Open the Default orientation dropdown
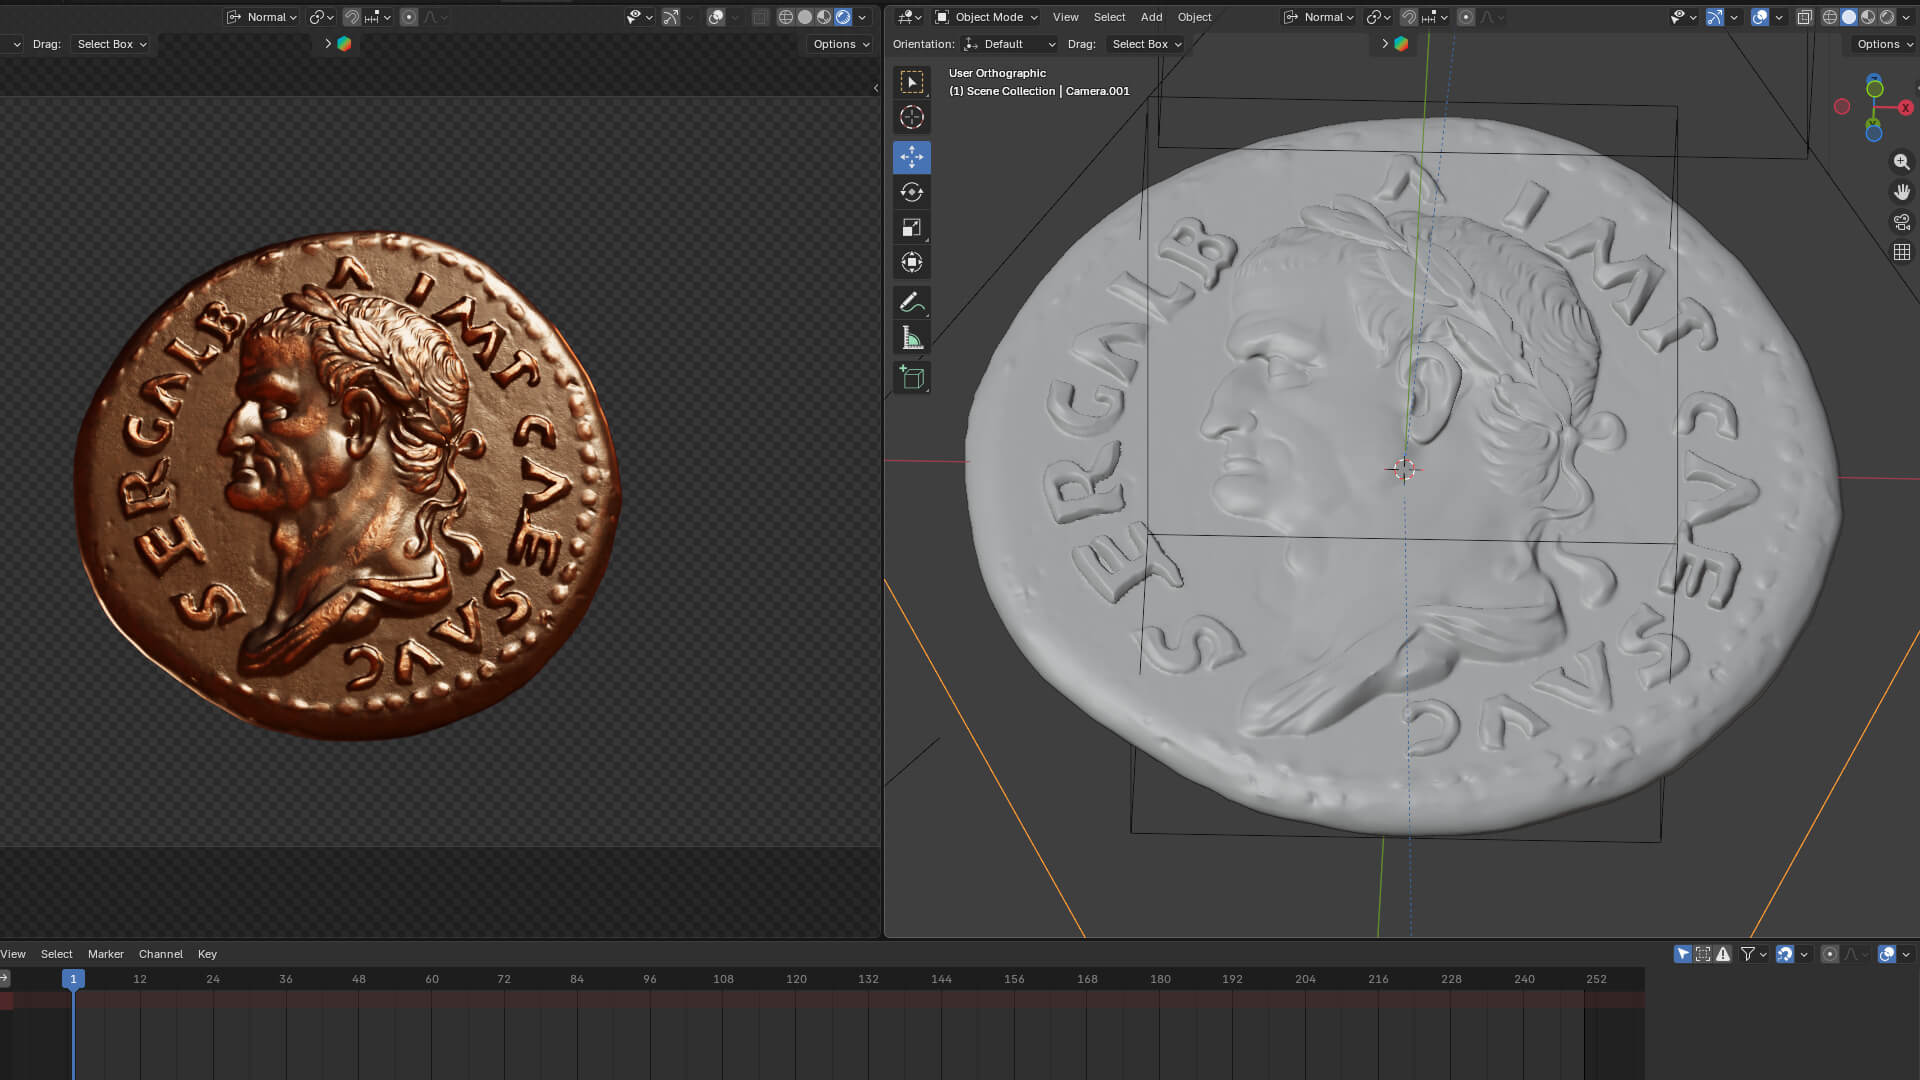The width and height of the screenshot is (1920, 1080). pyautogui.click(x=1009, y=44)
